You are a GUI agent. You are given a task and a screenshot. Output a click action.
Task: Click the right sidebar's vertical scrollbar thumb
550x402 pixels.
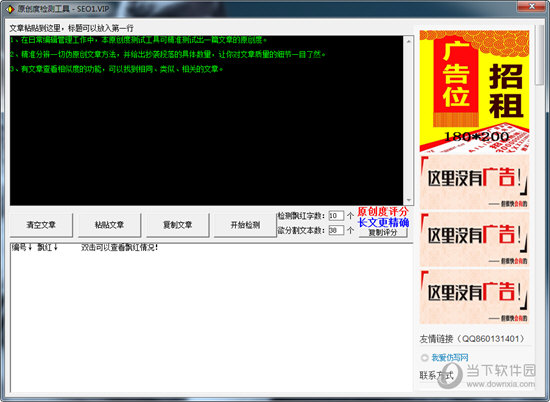[x=539, y=55]
